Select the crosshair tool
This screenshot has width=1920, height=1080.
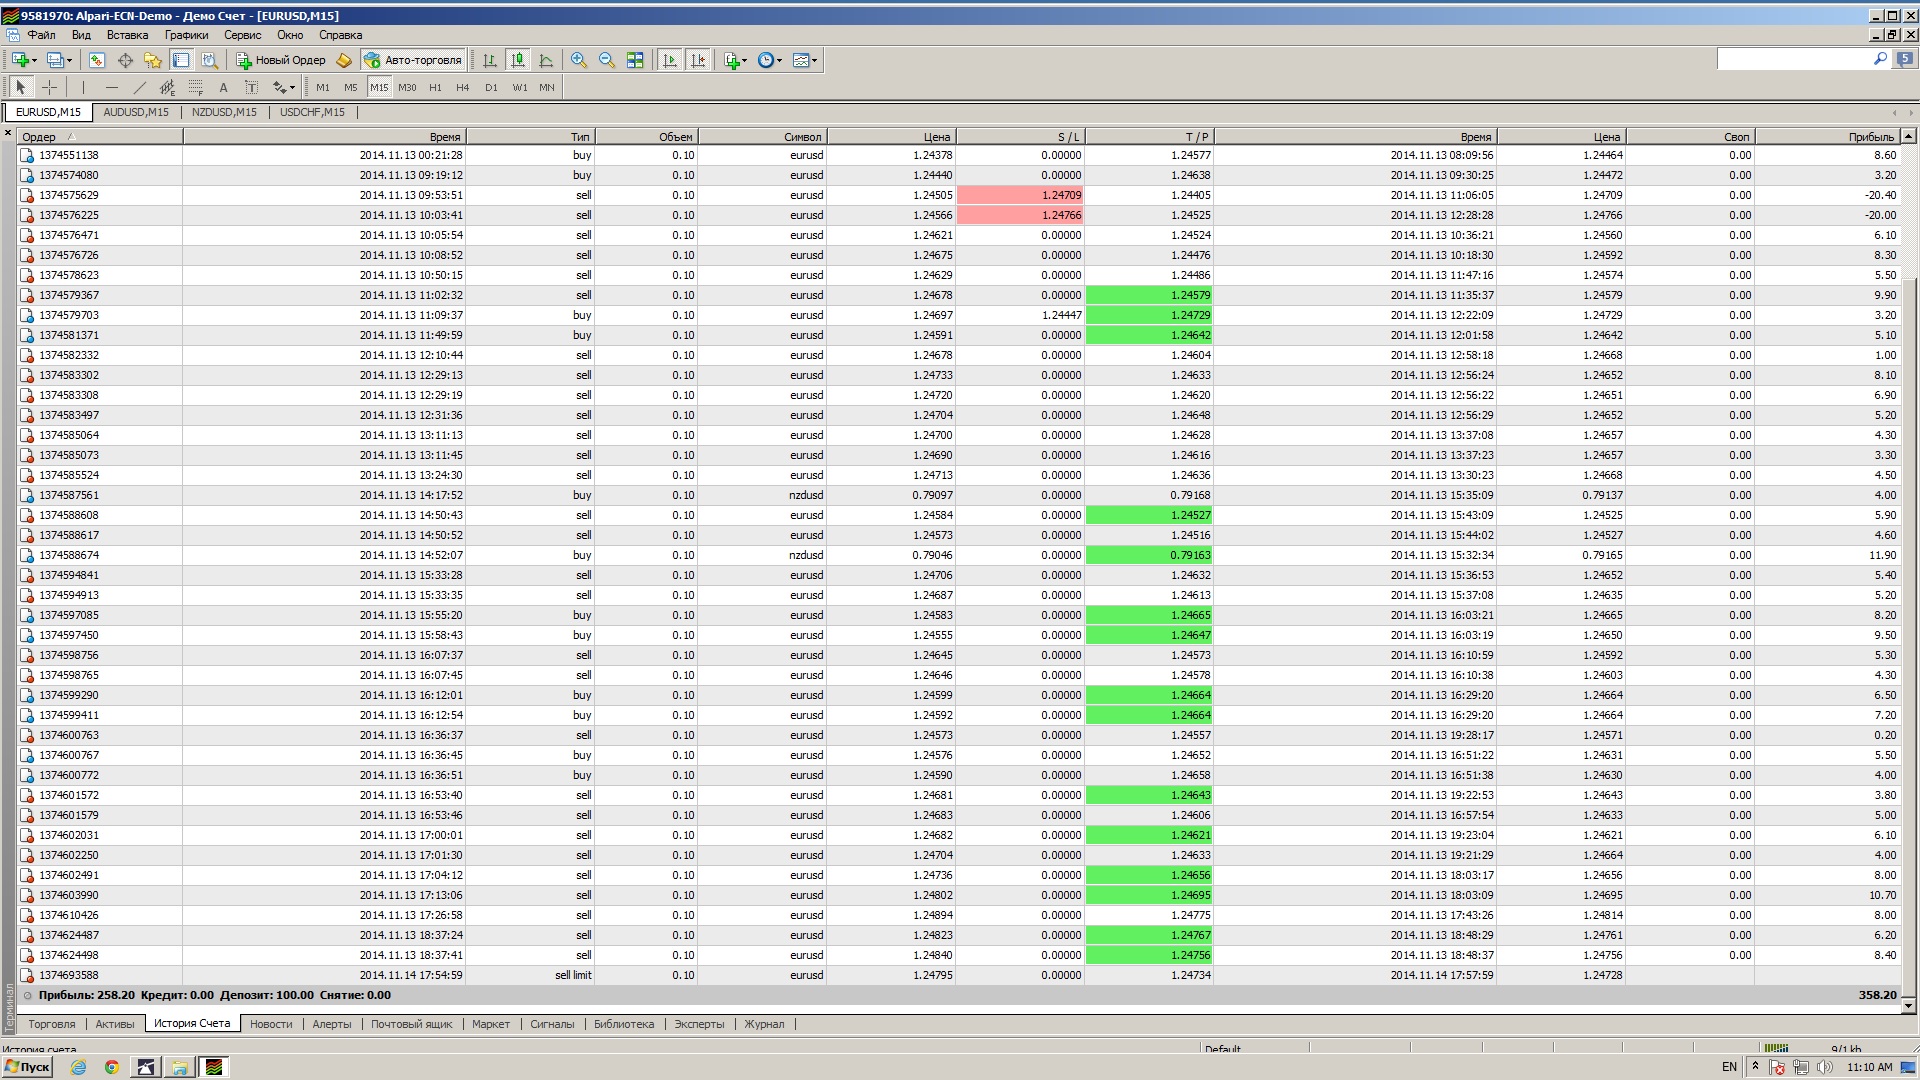49,87
